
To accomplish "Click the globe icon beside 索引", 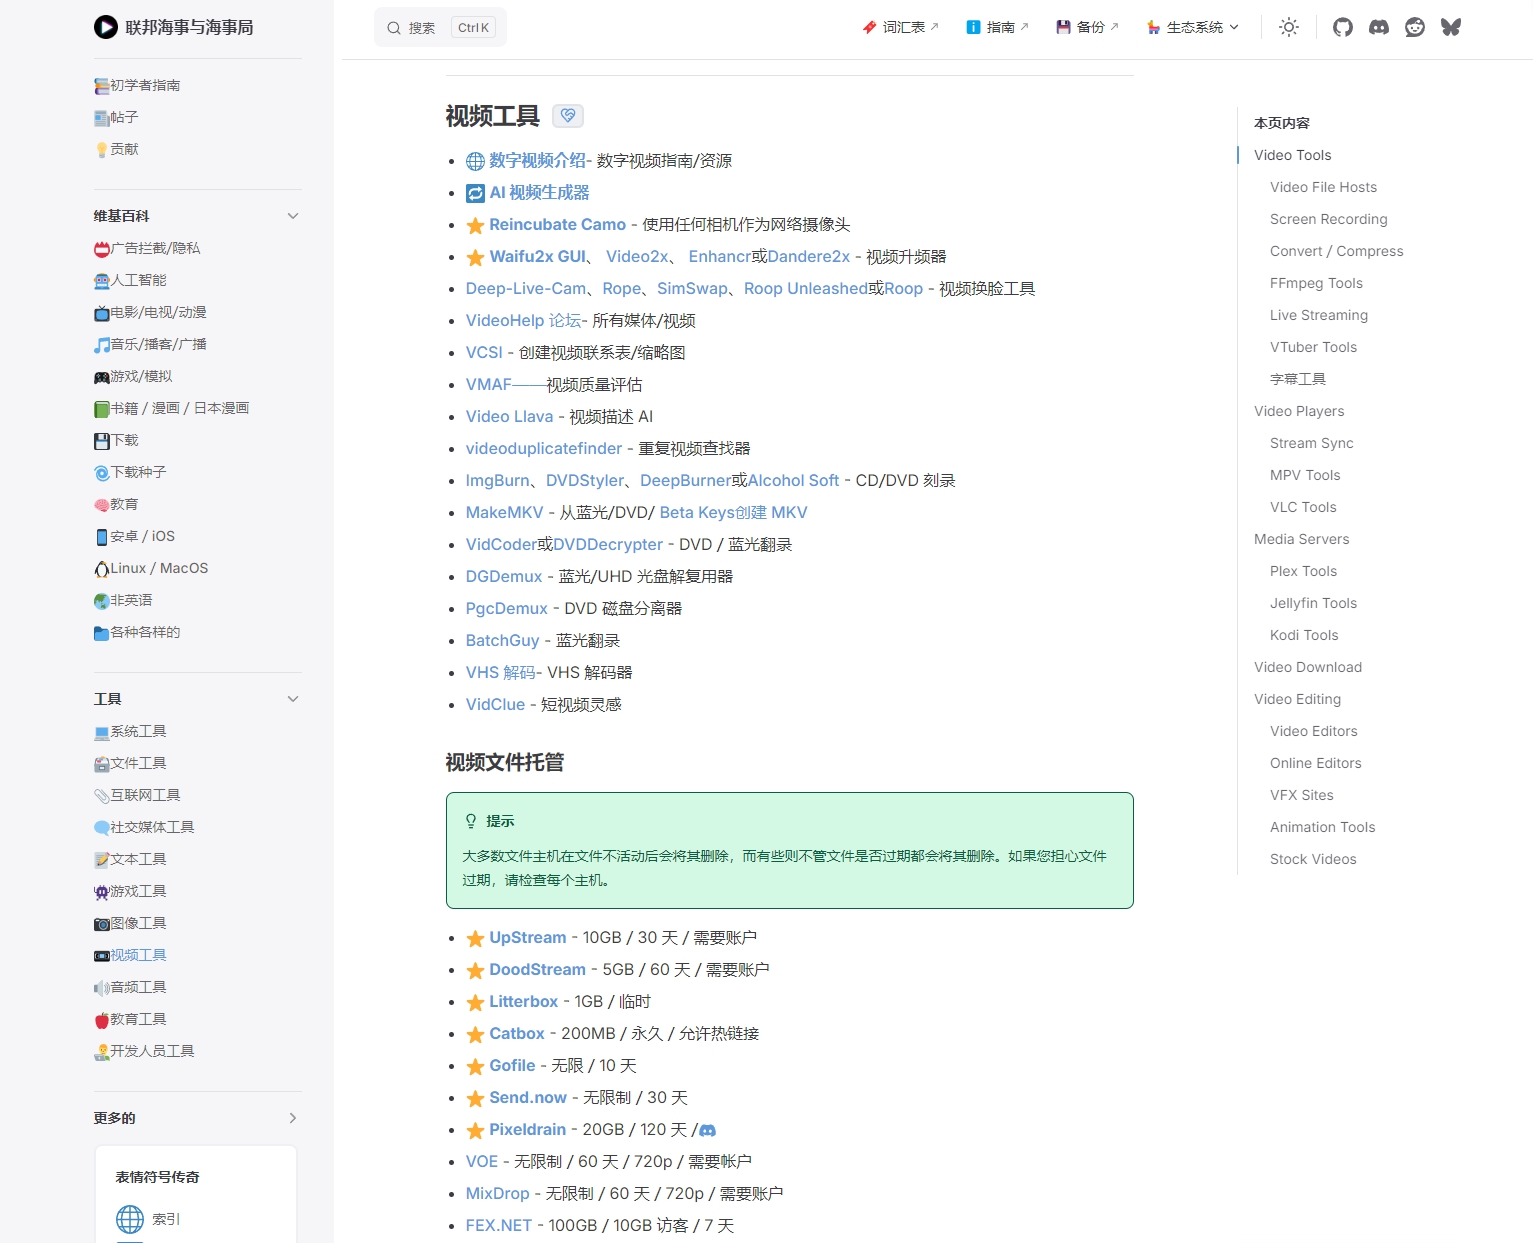I will pos(130,1219).
